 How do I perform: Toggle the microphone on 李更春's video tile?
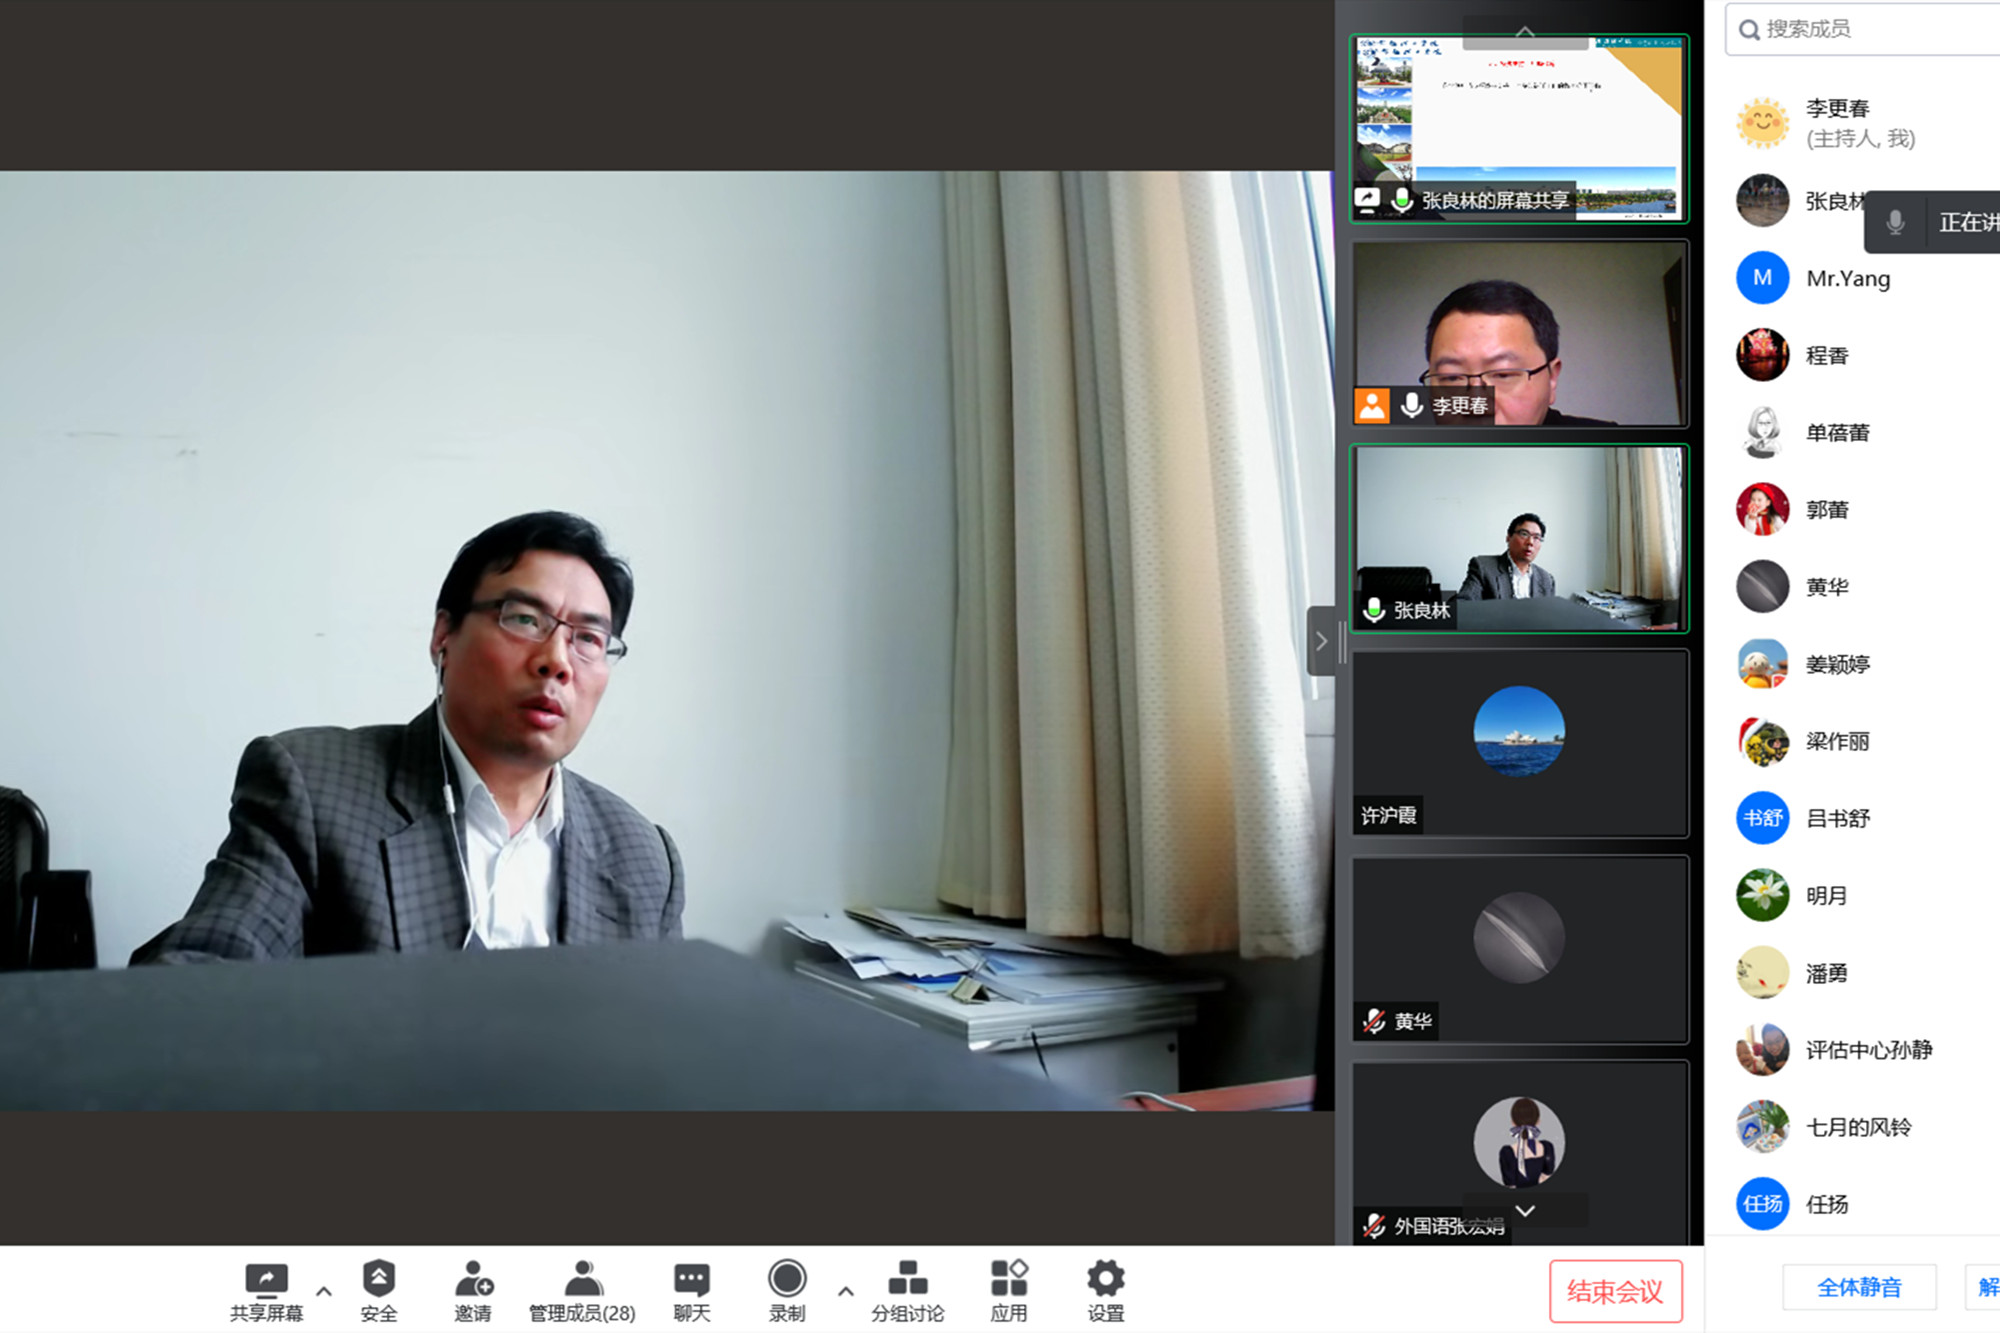coord(1412,405)
